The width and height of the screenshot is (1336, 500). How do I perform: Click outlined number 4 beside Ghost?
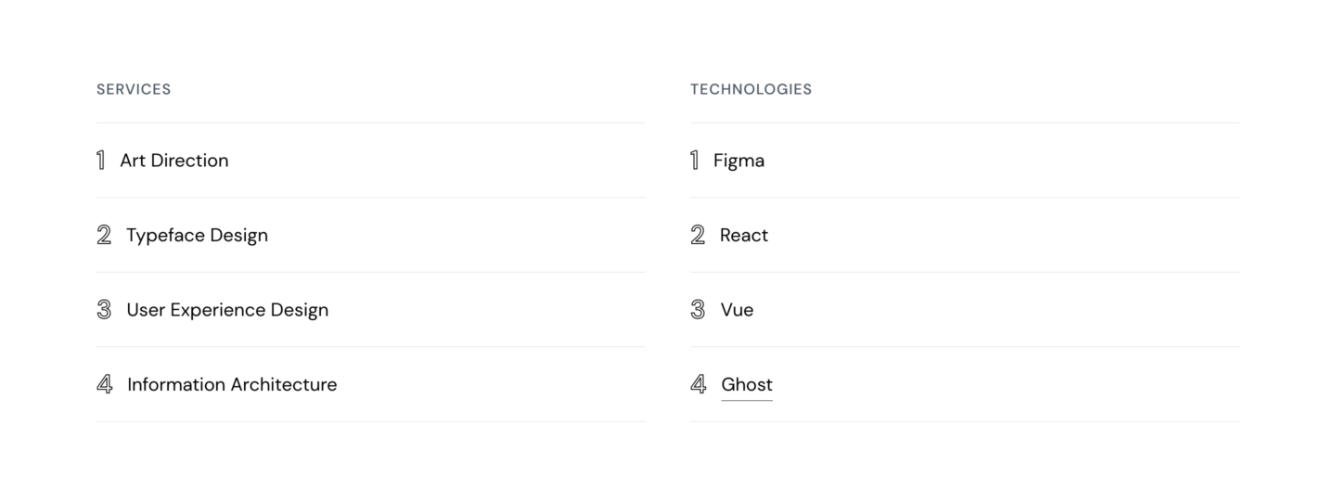pyautogui.click(x=698, y=385)
